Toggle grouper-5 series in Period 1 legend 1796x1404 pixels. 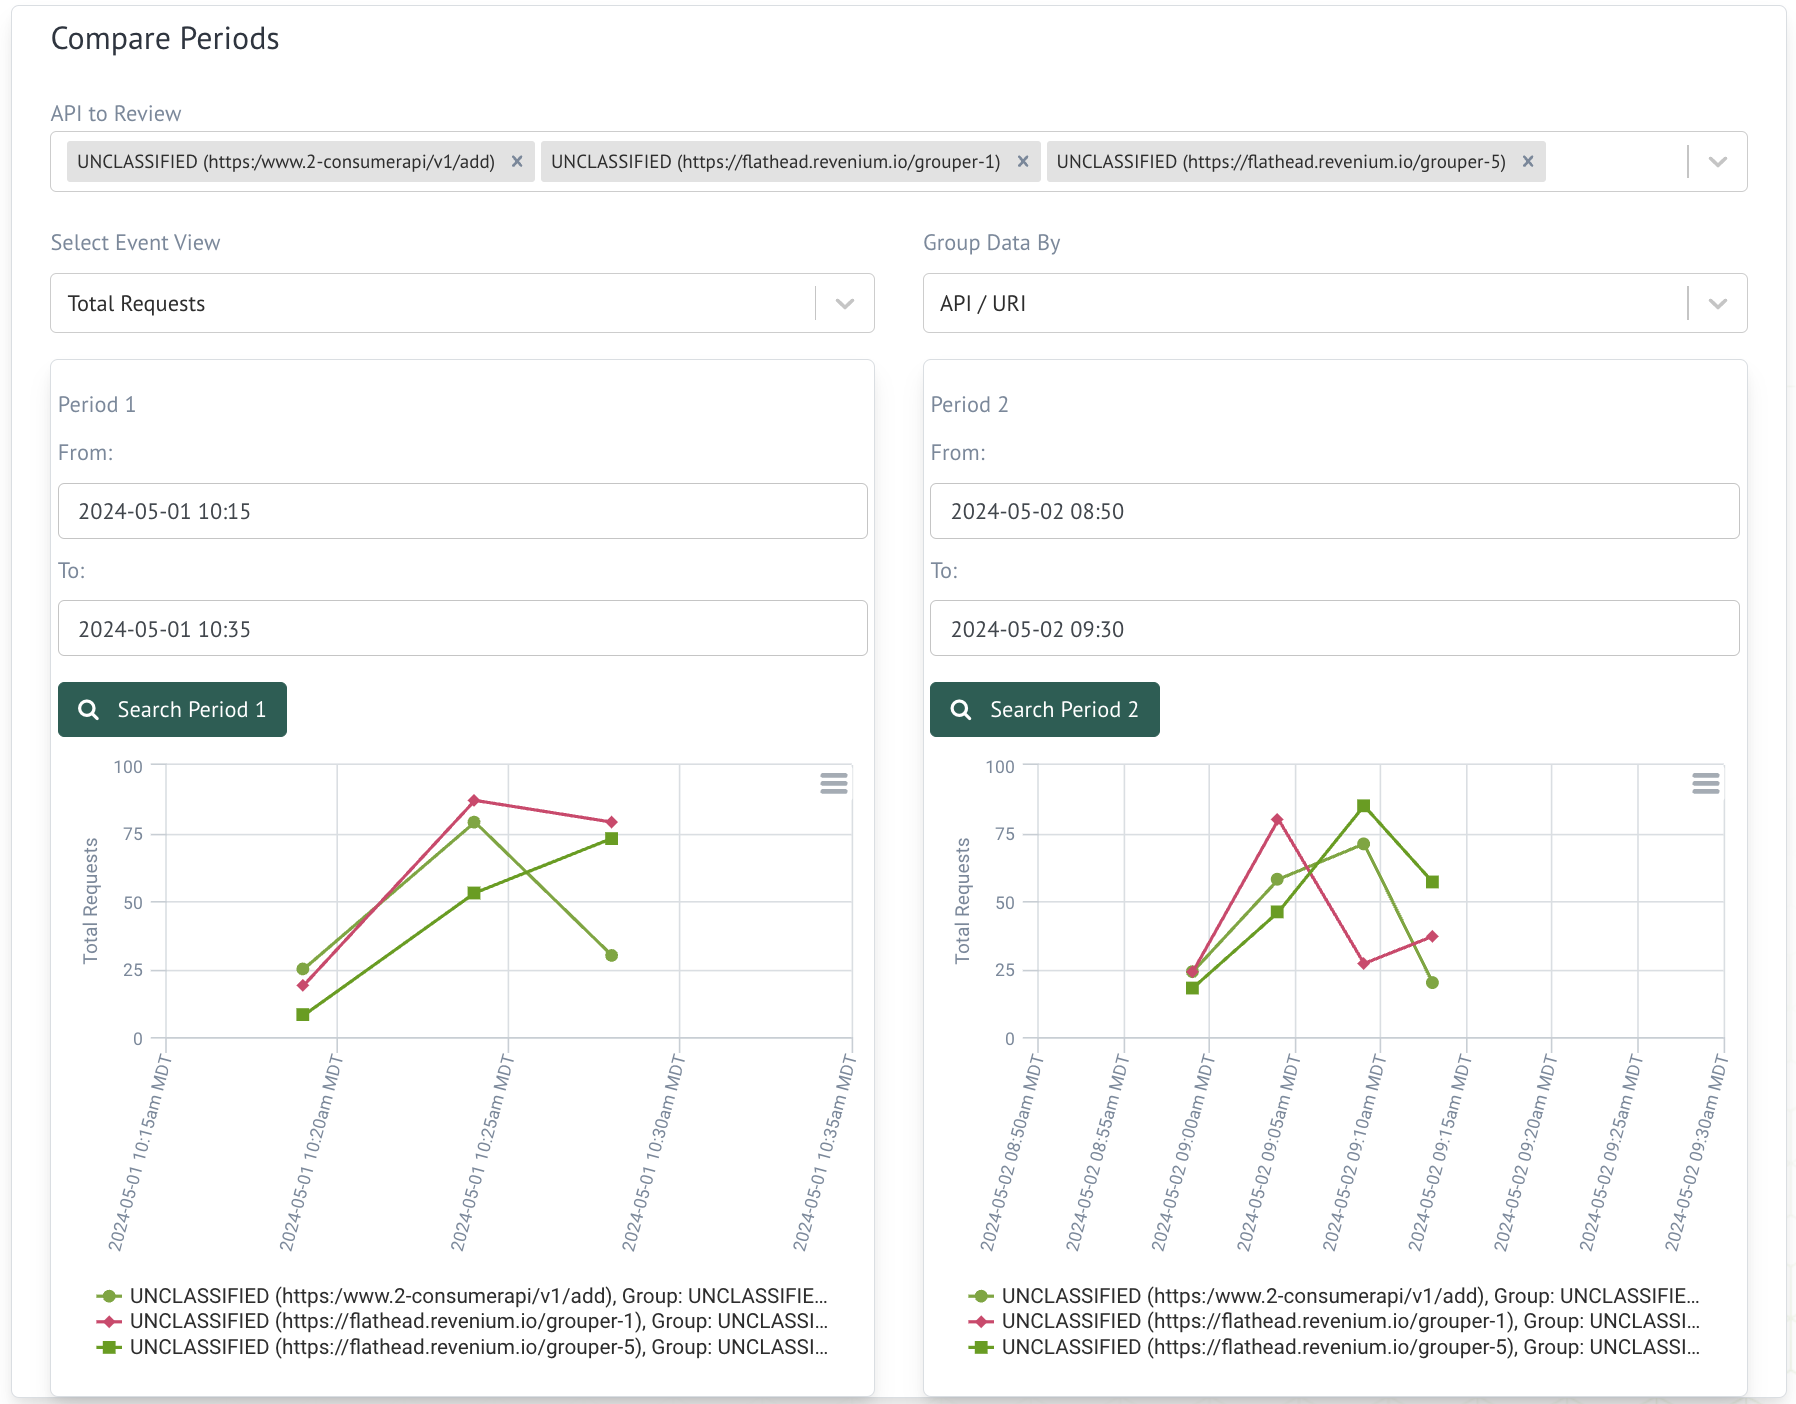click(x=478, y=1347)
